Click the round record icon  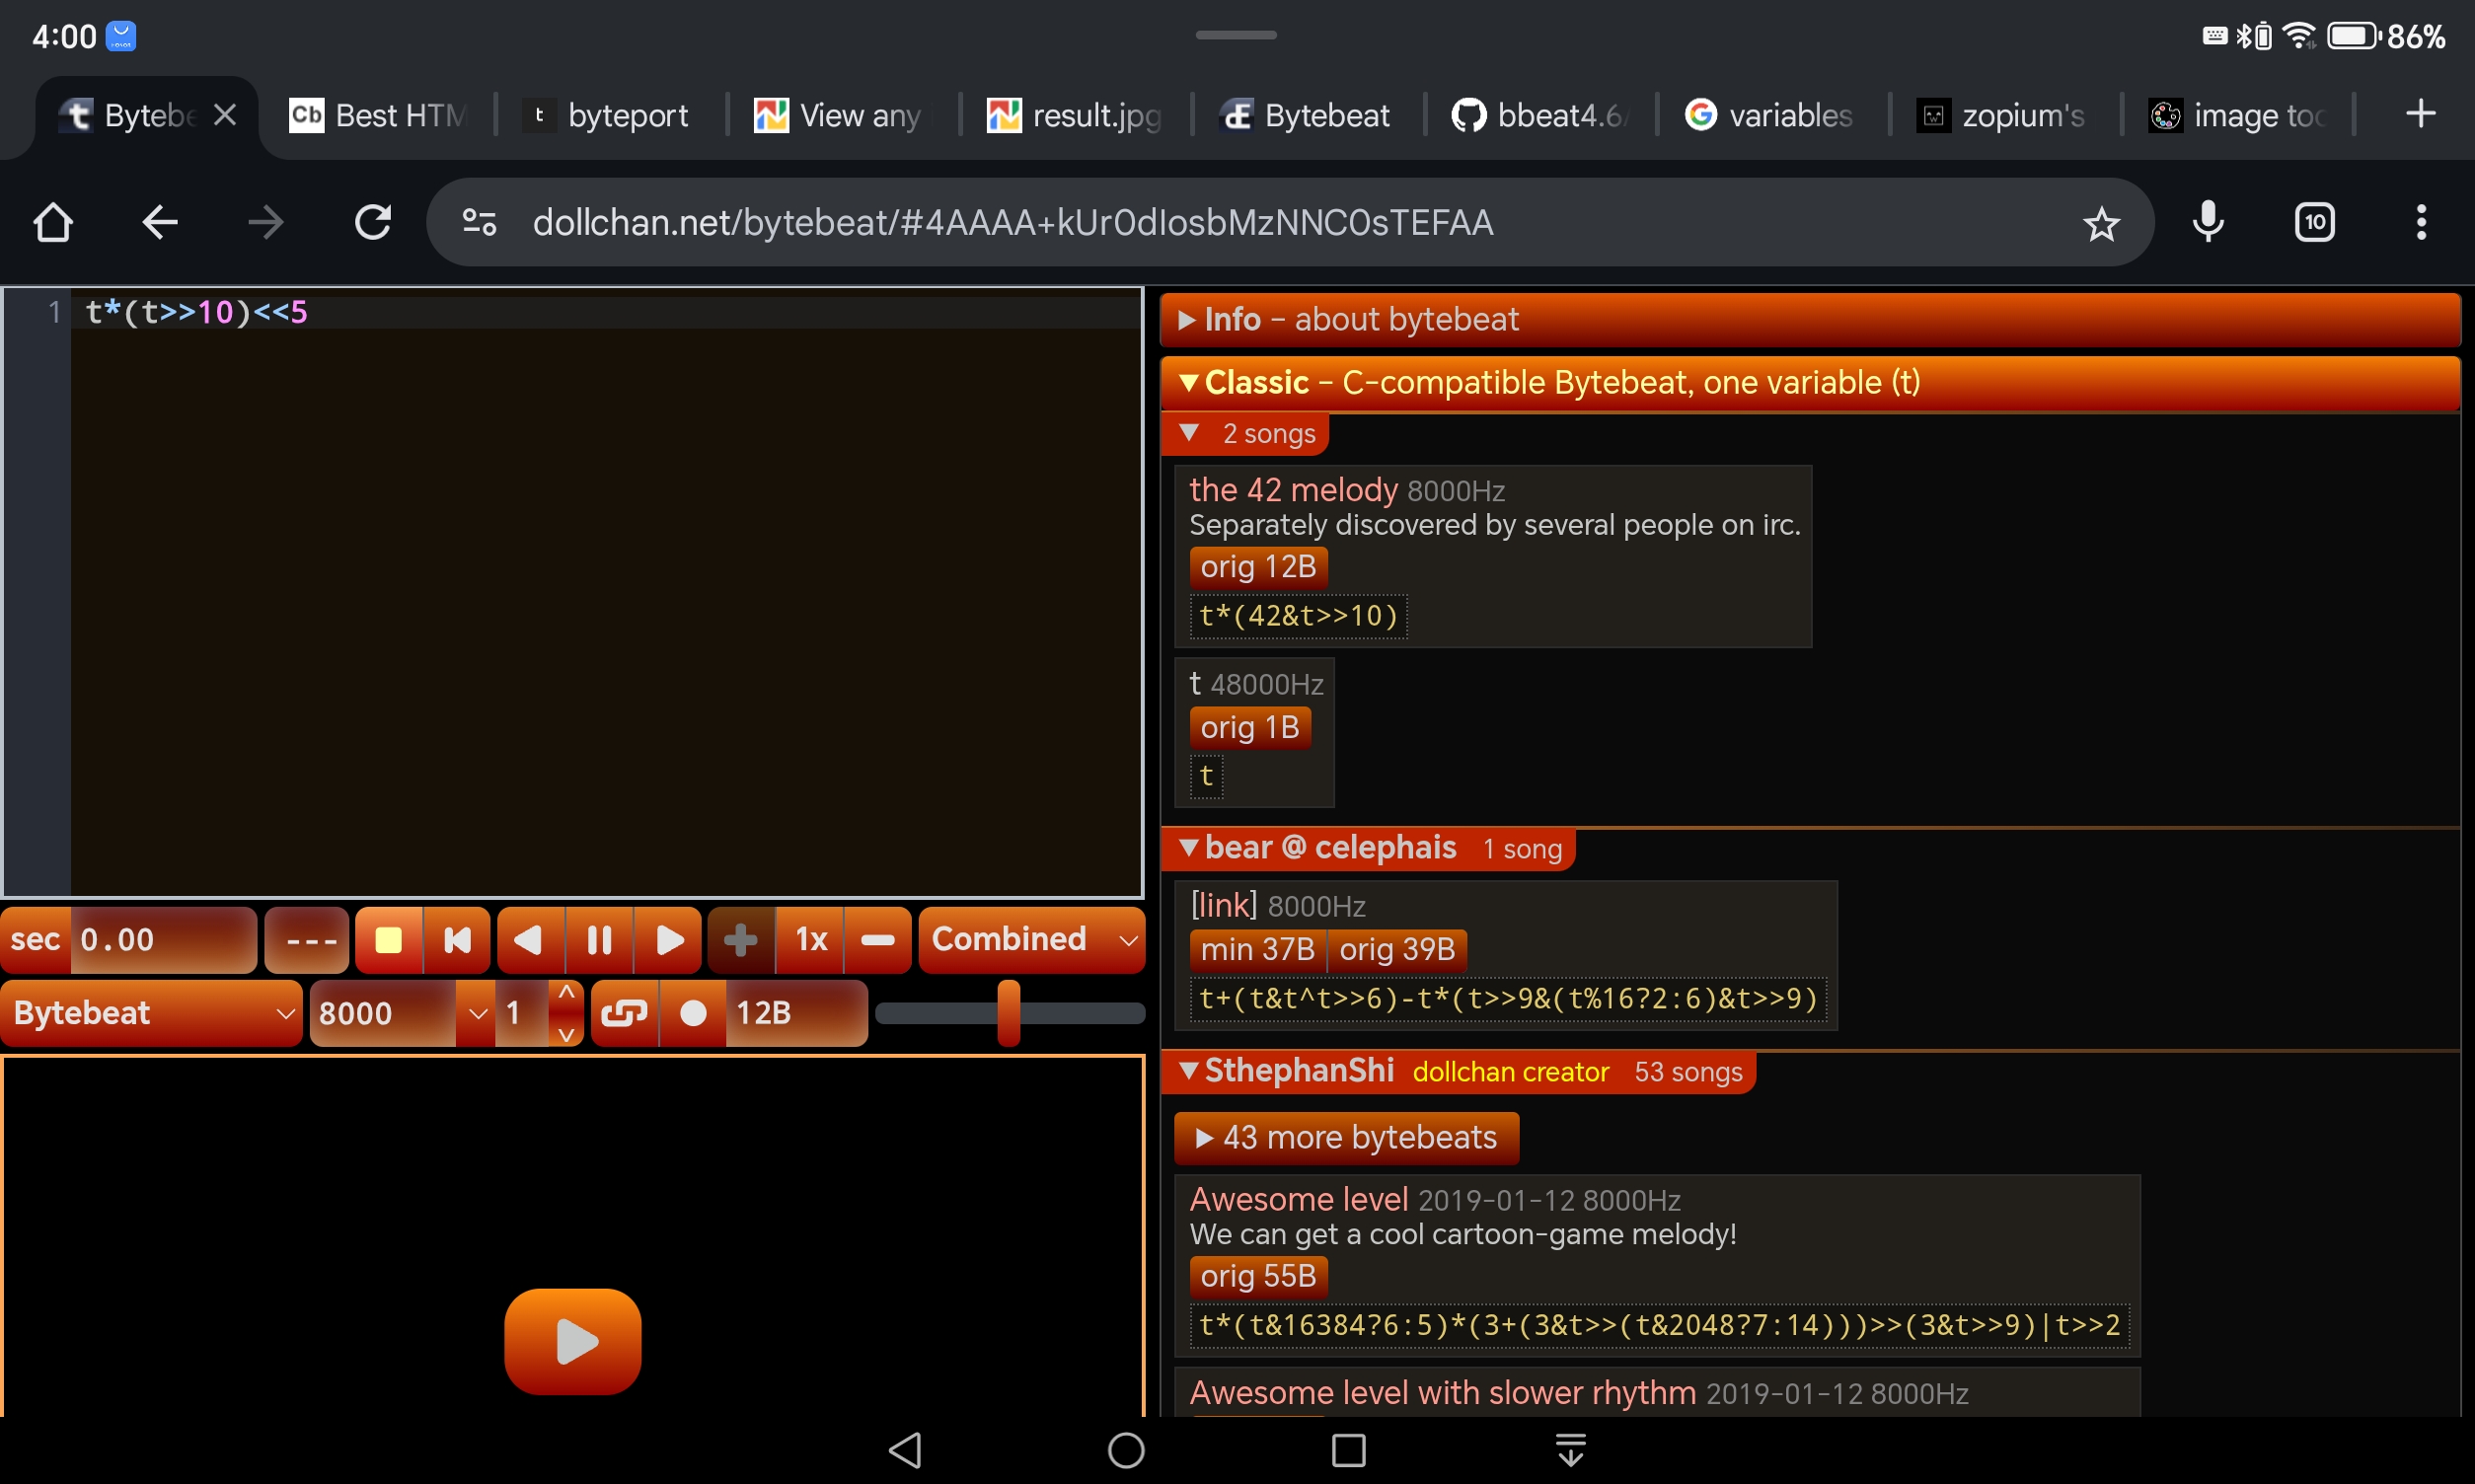point(693,1013)
